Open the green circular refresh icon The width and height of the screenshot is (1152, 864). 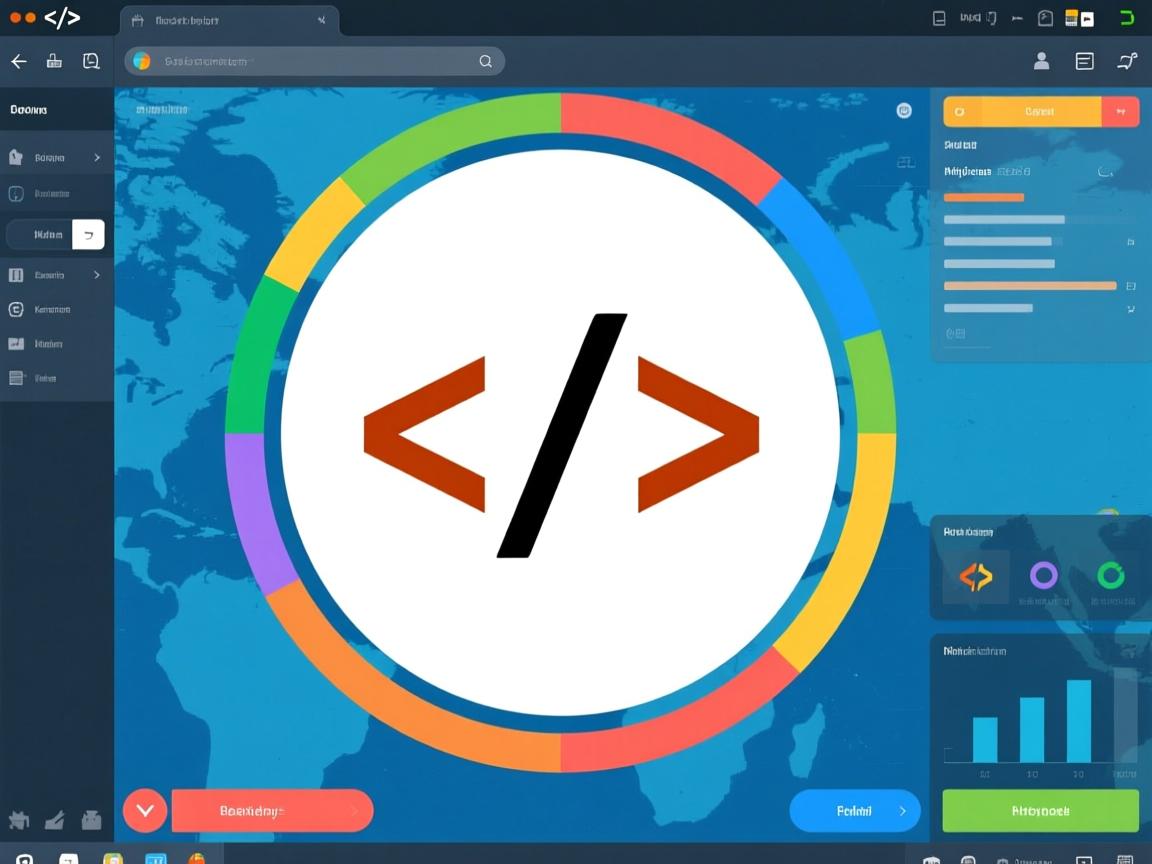click(x=1111, y=576)
